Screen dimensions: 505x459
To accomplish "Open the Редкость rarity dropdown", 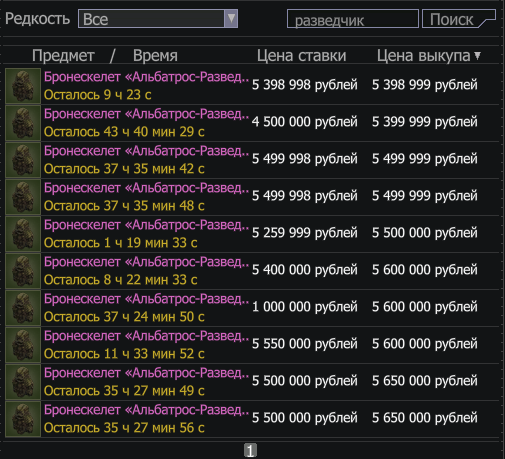I will tap(158, 19).
